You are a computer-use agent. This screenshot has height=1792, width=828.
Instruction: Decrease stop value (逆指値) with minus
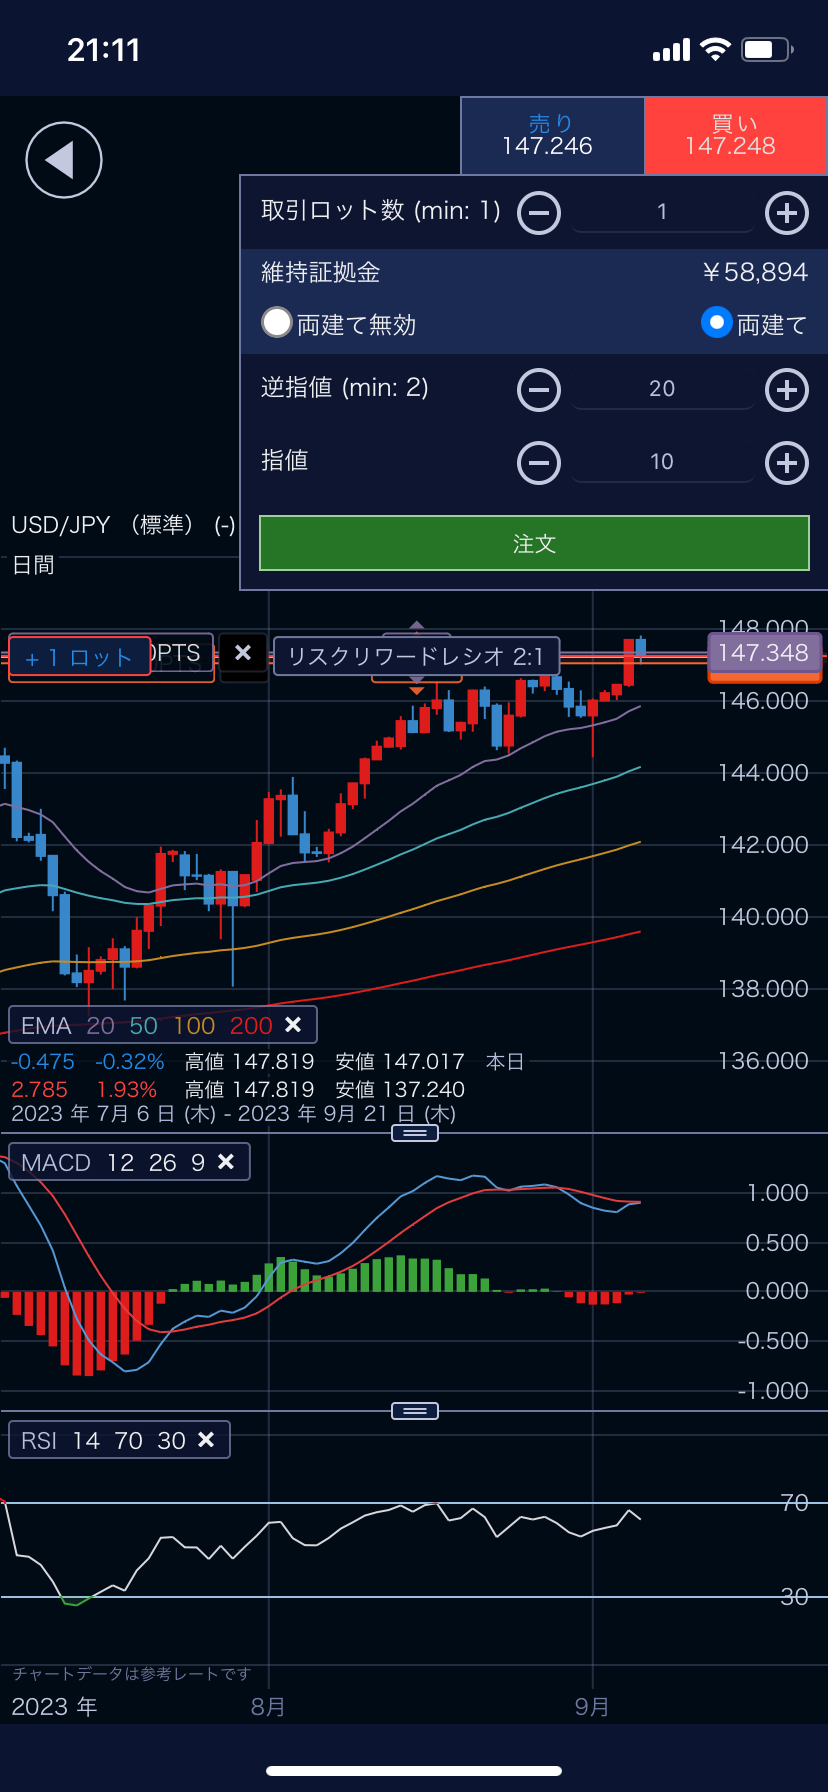[539, 389]
